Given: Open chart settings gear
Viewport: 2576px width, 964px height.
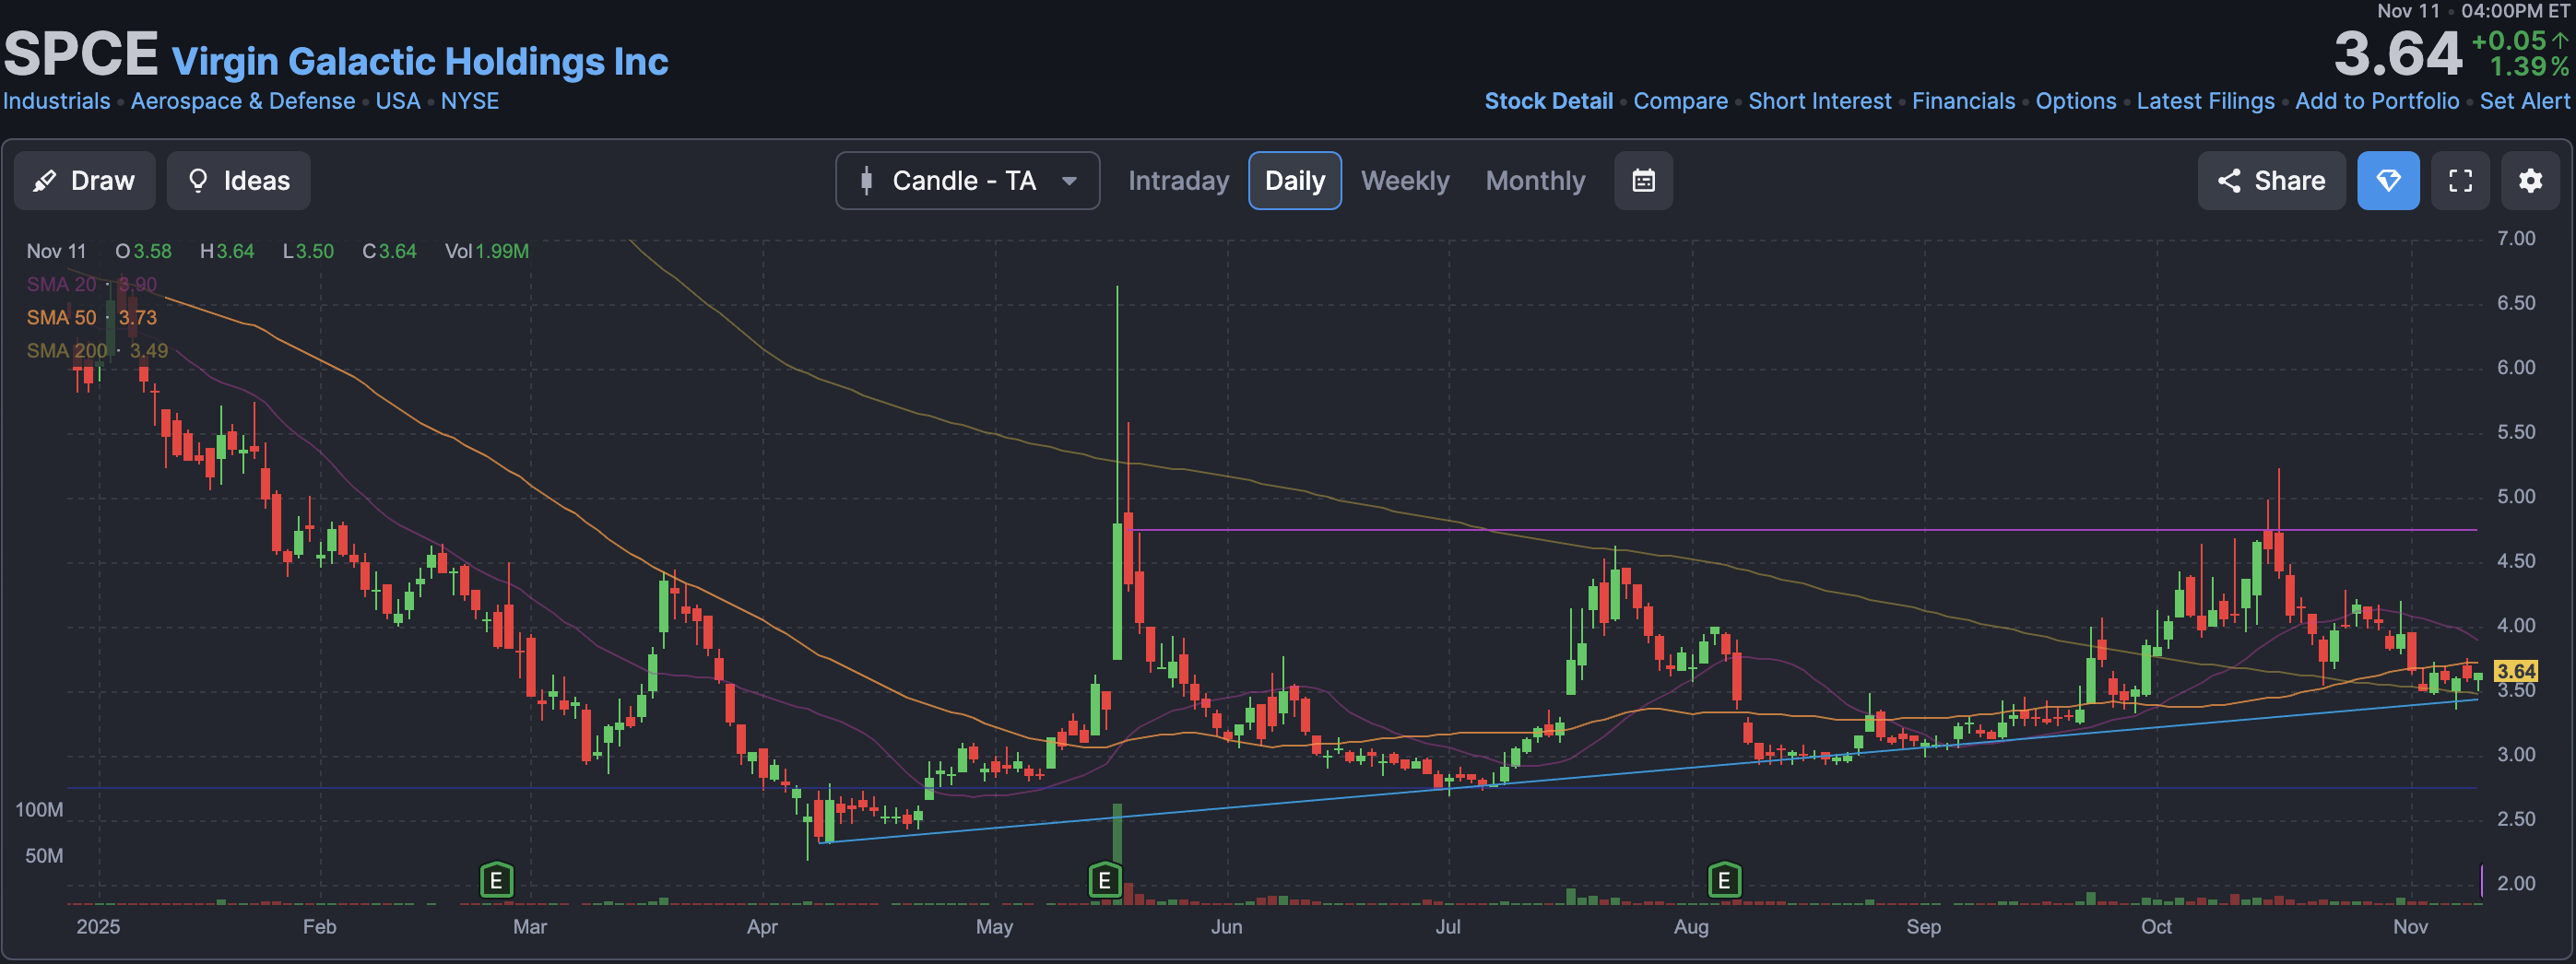Looking at the screenshot, I should (2530, 181).
